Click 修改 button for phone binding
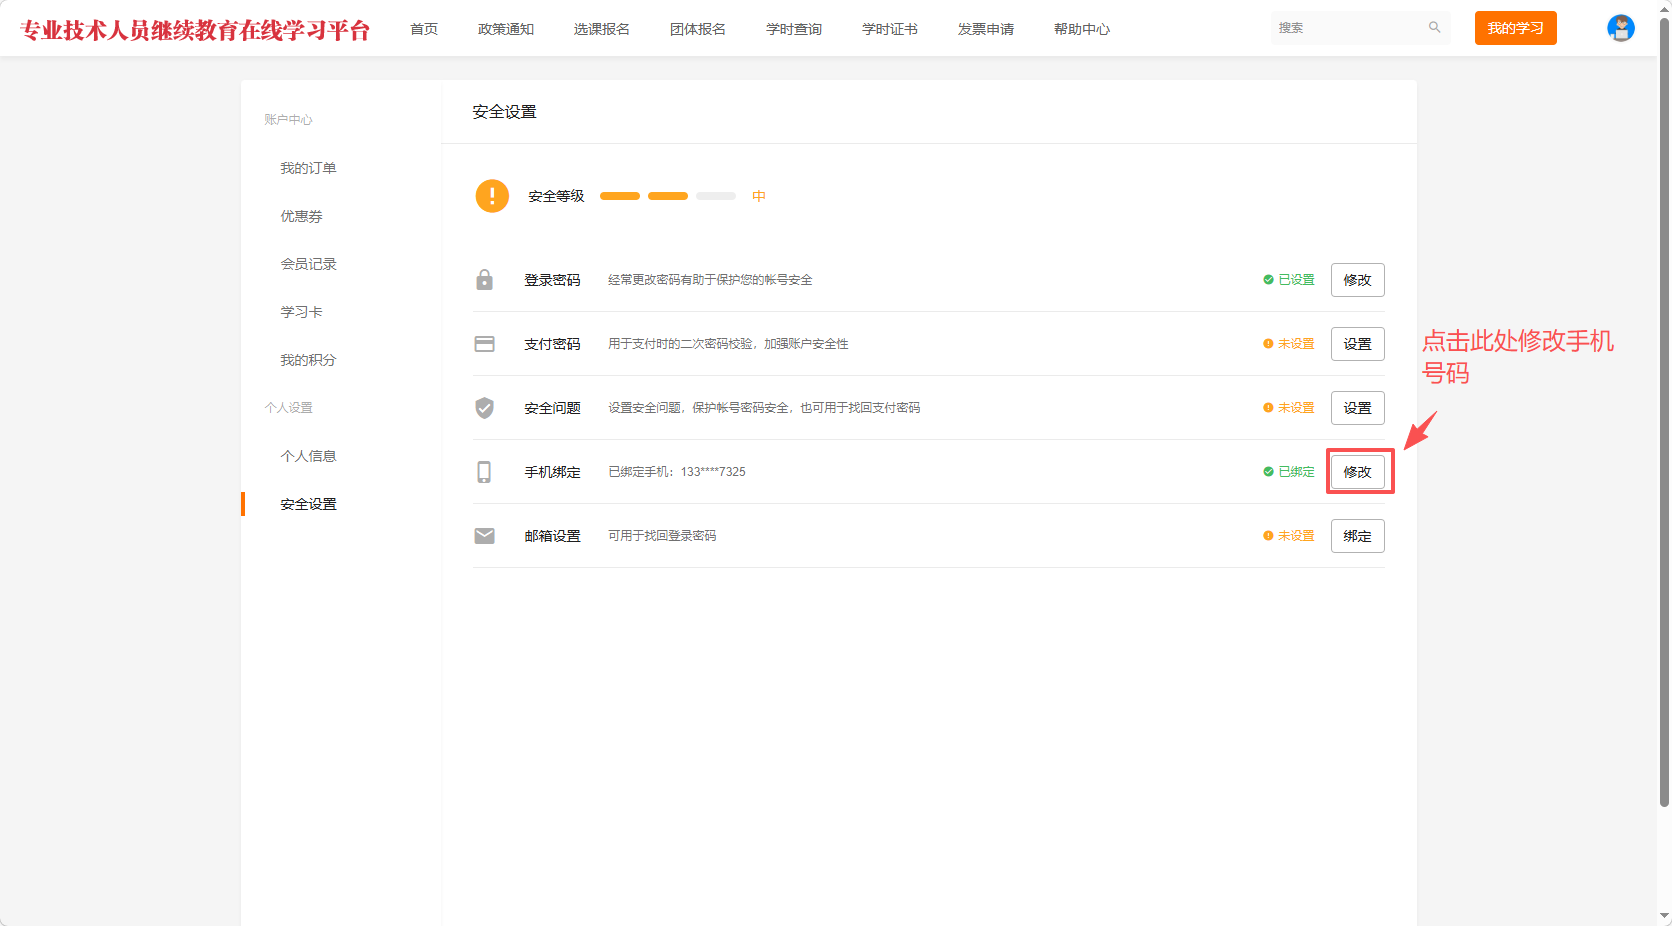1672x926 pixels. (x=1357, y=472)
